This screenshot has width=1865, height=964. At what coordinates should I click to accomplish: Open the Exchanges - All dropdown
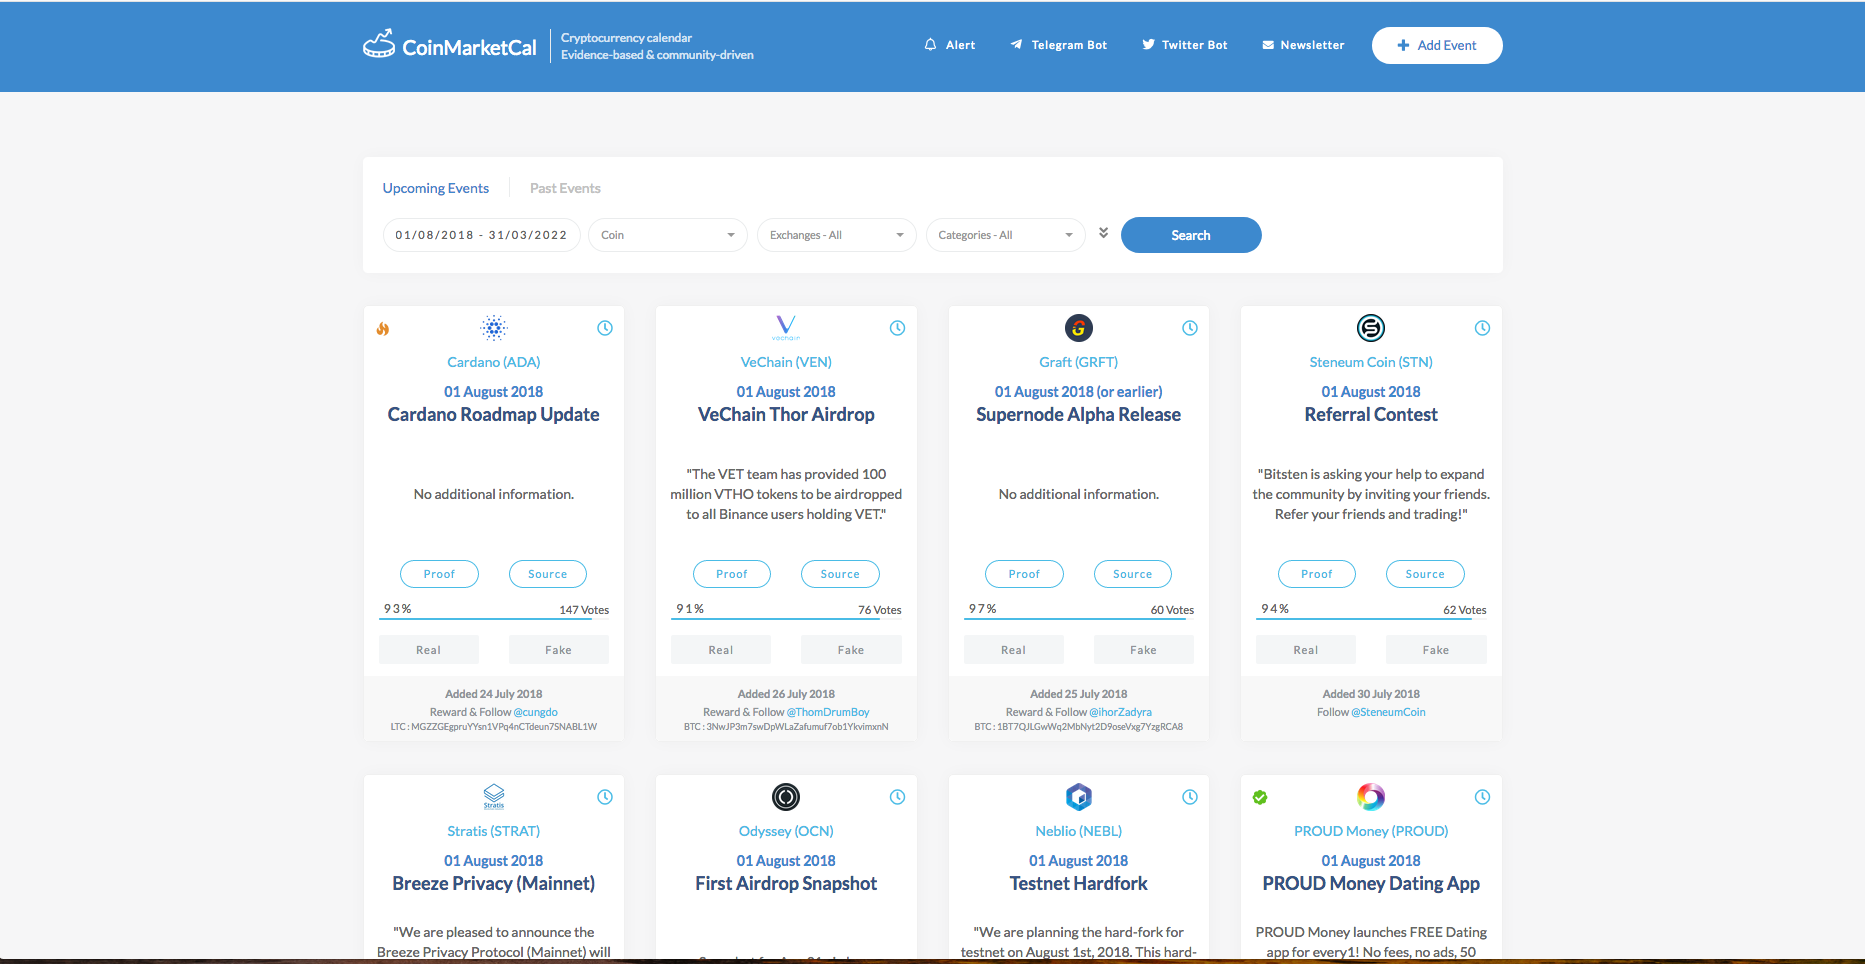(x=837, y=235)
